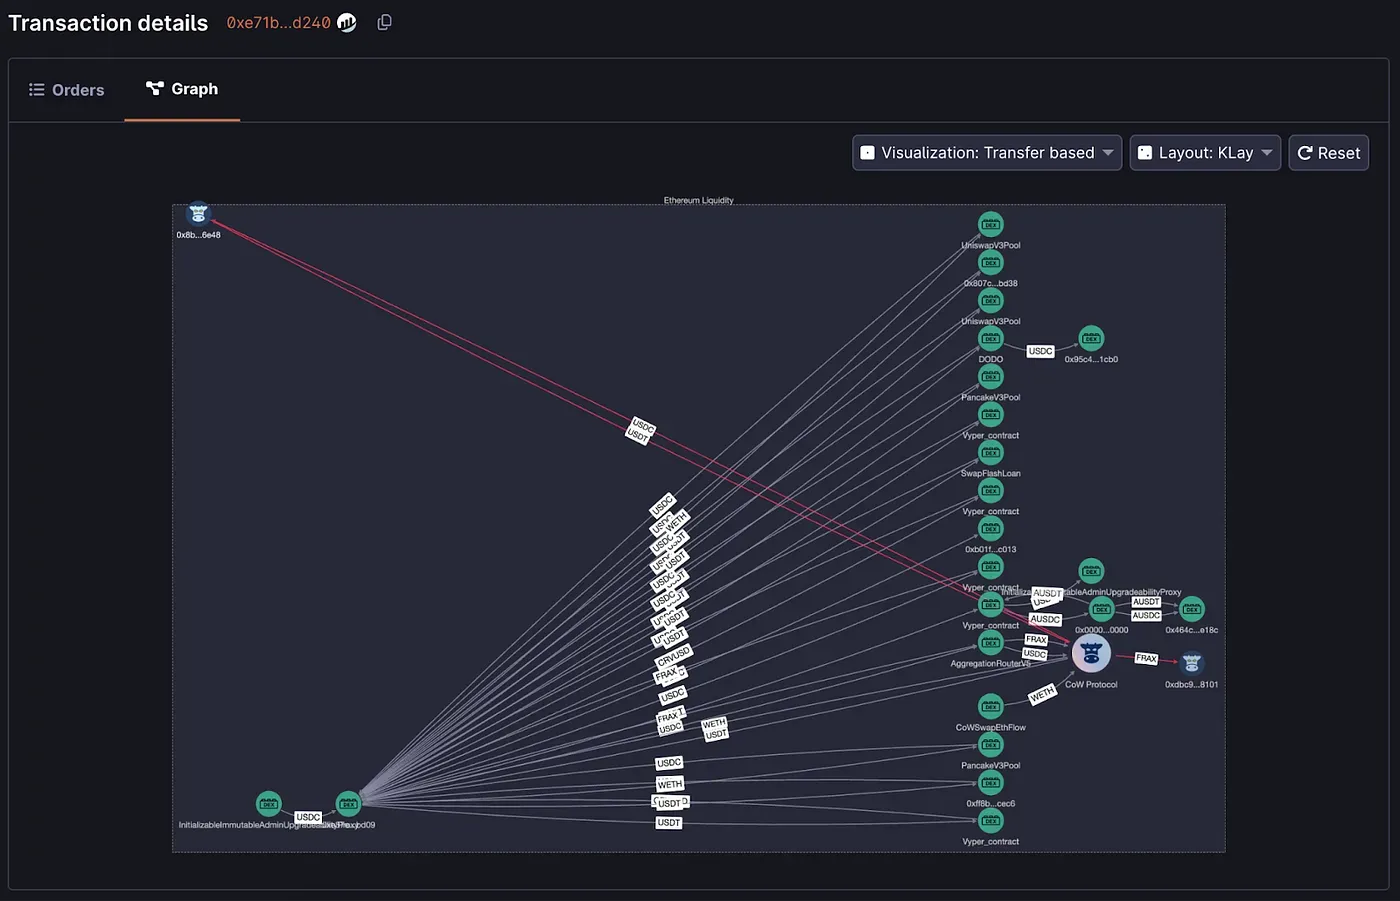Select the 0x464c...e18c node icon

click(1191, 609)
